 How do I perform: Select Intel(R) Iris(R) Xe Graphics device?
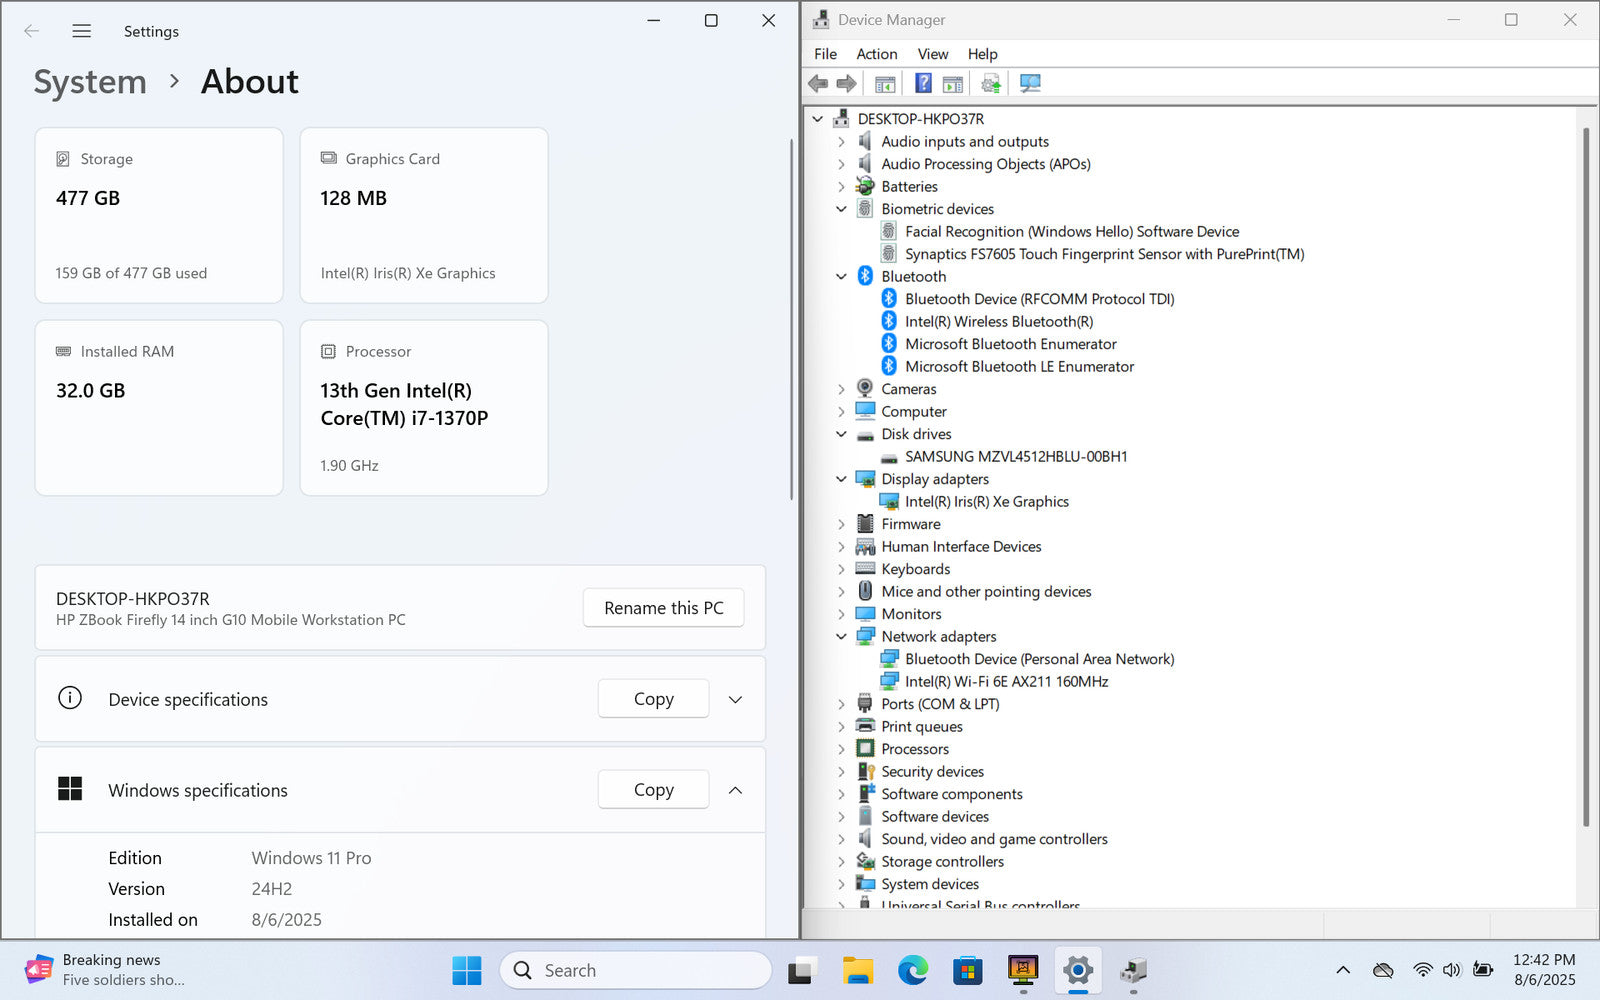coord(986,502)
